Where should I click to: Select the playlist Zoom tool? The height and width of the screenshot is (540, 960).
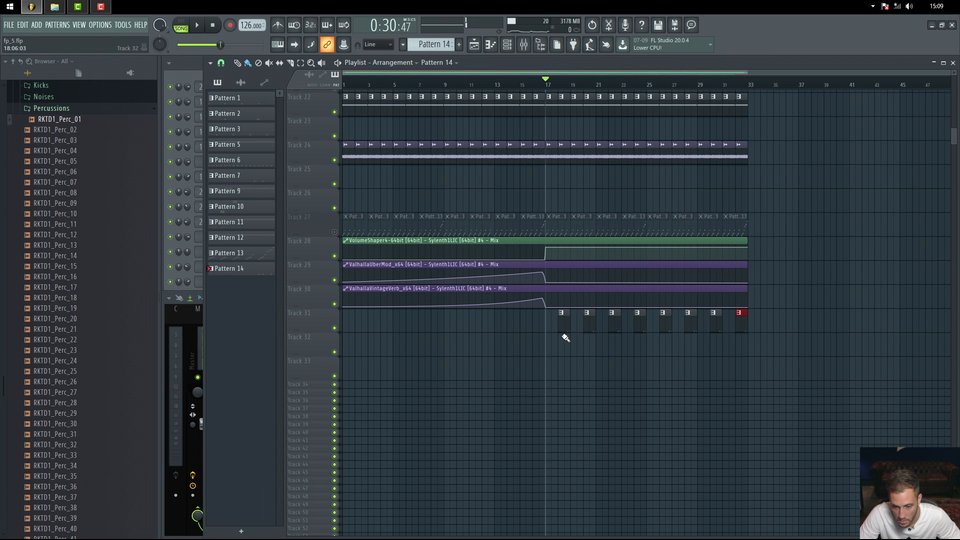click(x=310, y=62)
